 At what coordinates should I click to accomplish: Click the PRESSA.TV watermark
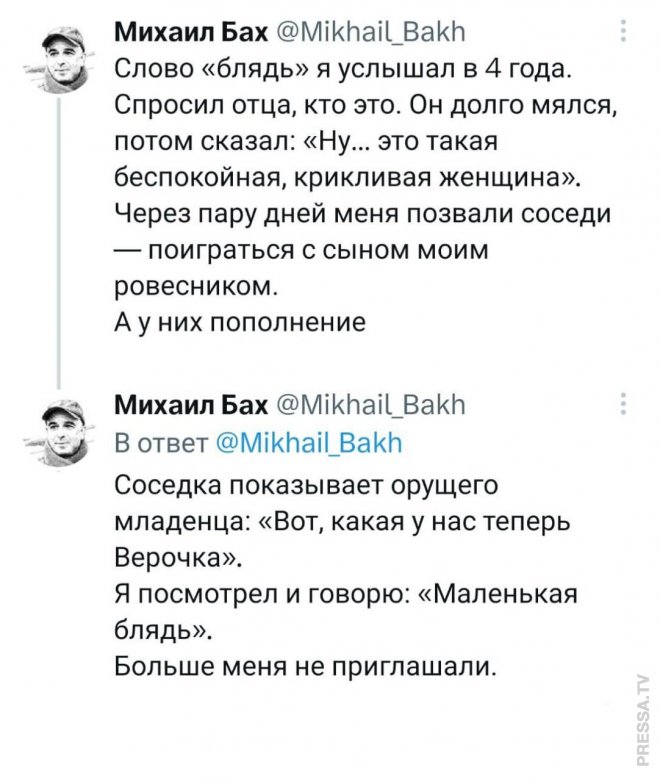pos(641,717)
